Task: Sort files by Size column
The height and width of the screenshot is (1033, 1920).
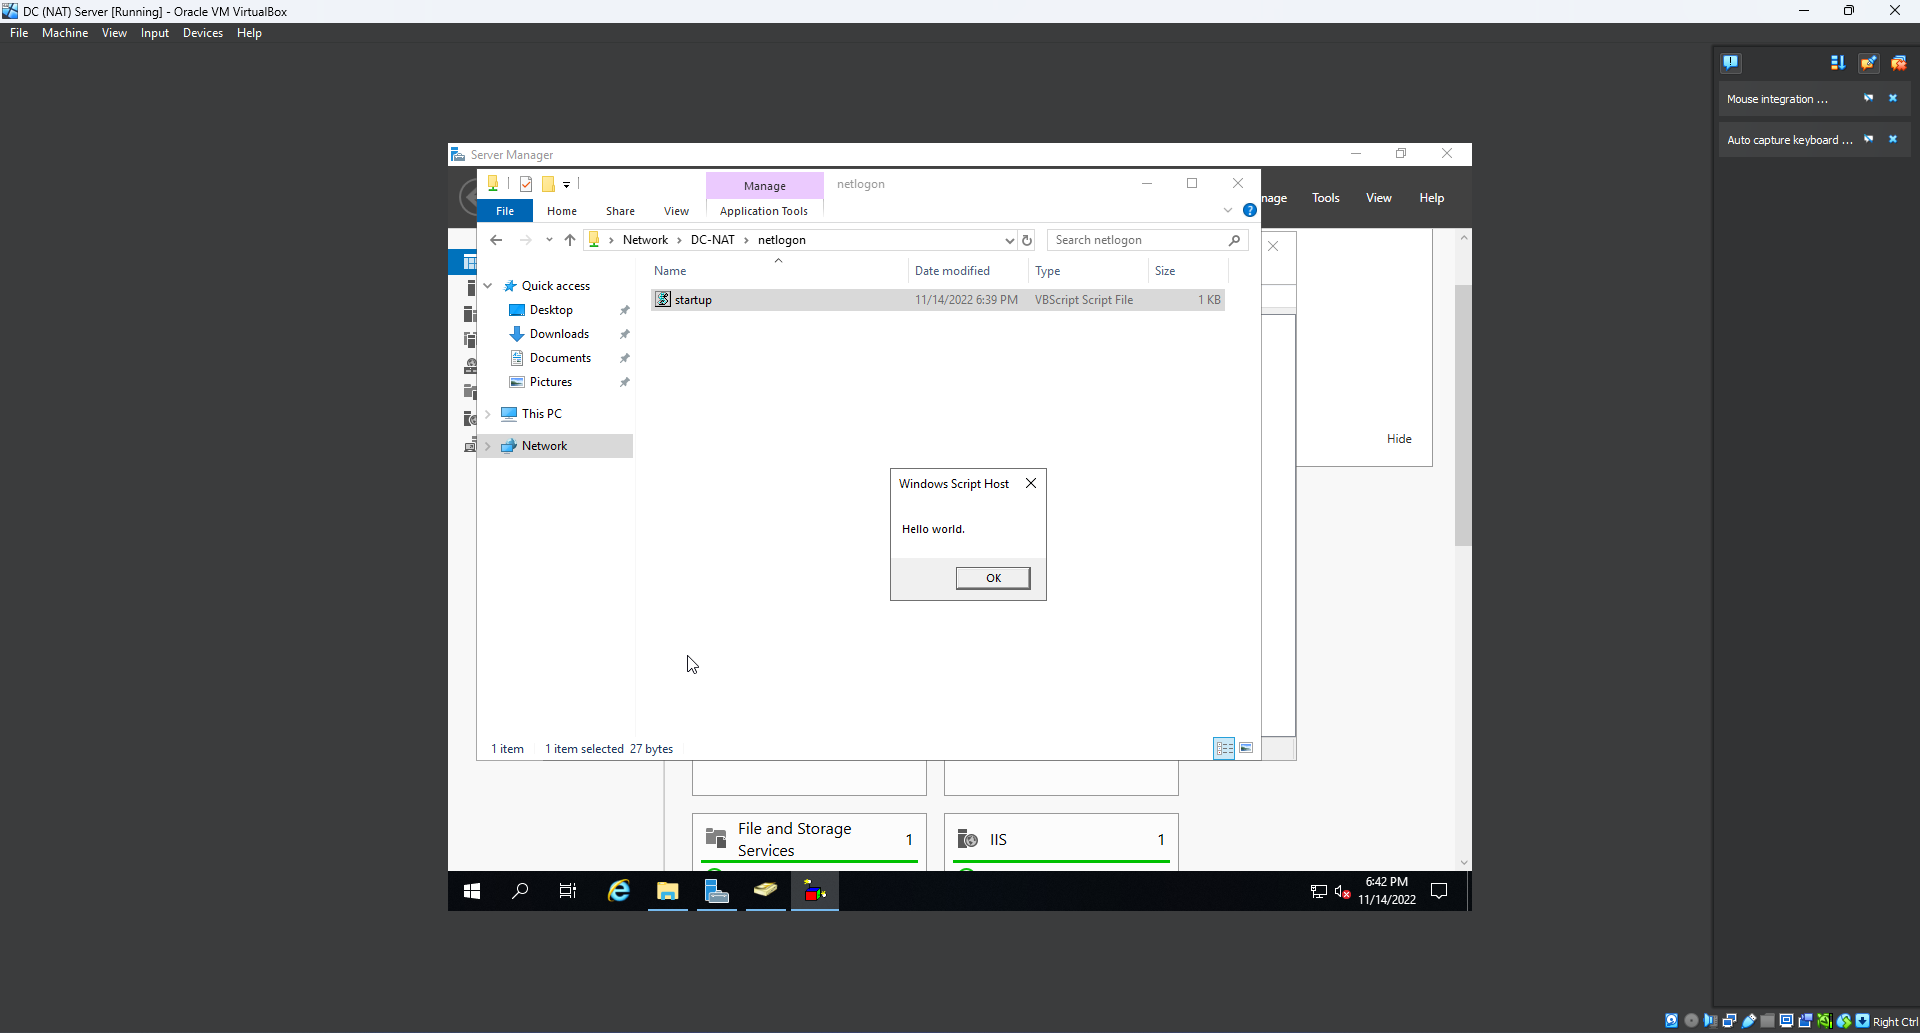Action: coord(1188,271)
